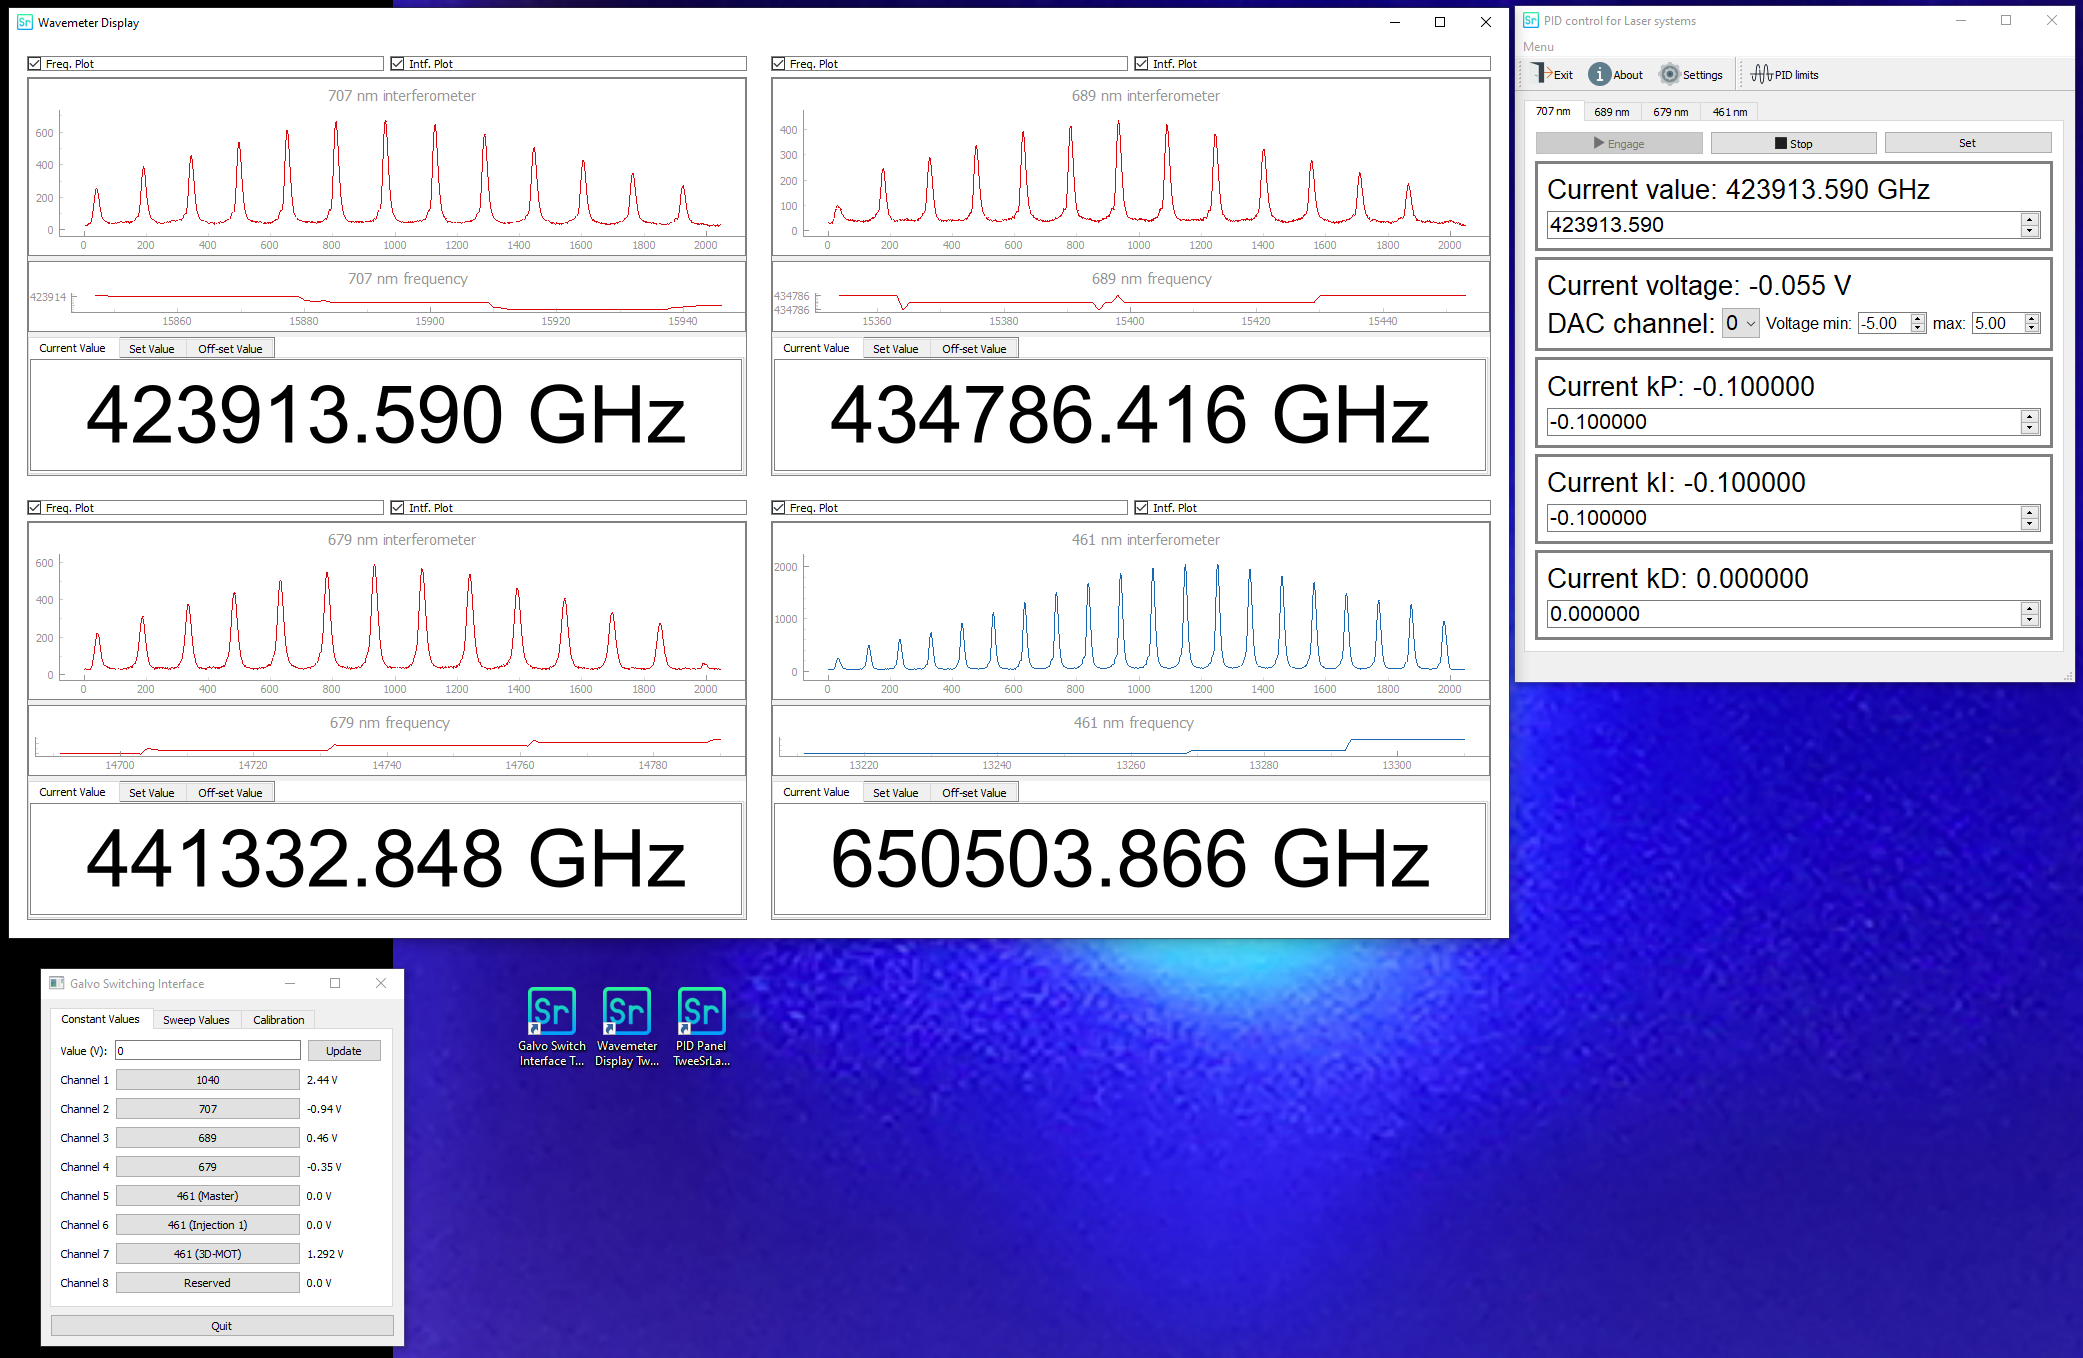The image size is (2083, 1358).
Task: Click the 707 nm interferometer plot
Action: (387, 166)
